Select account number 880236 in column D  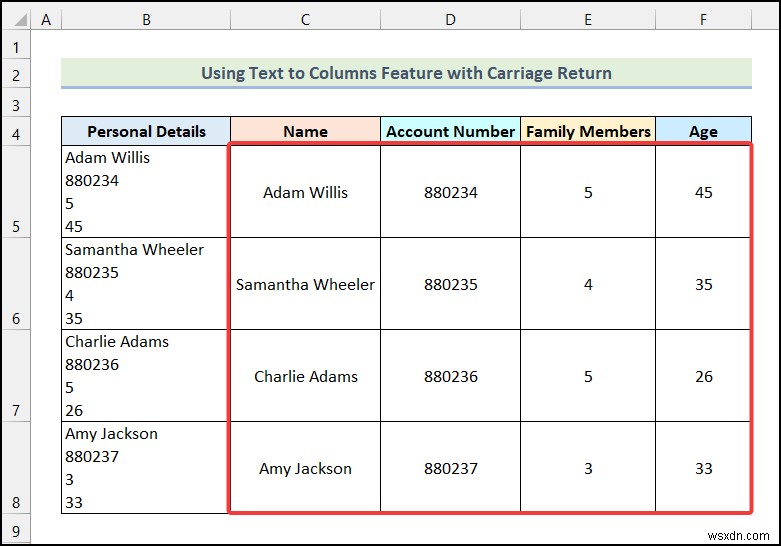450,376
